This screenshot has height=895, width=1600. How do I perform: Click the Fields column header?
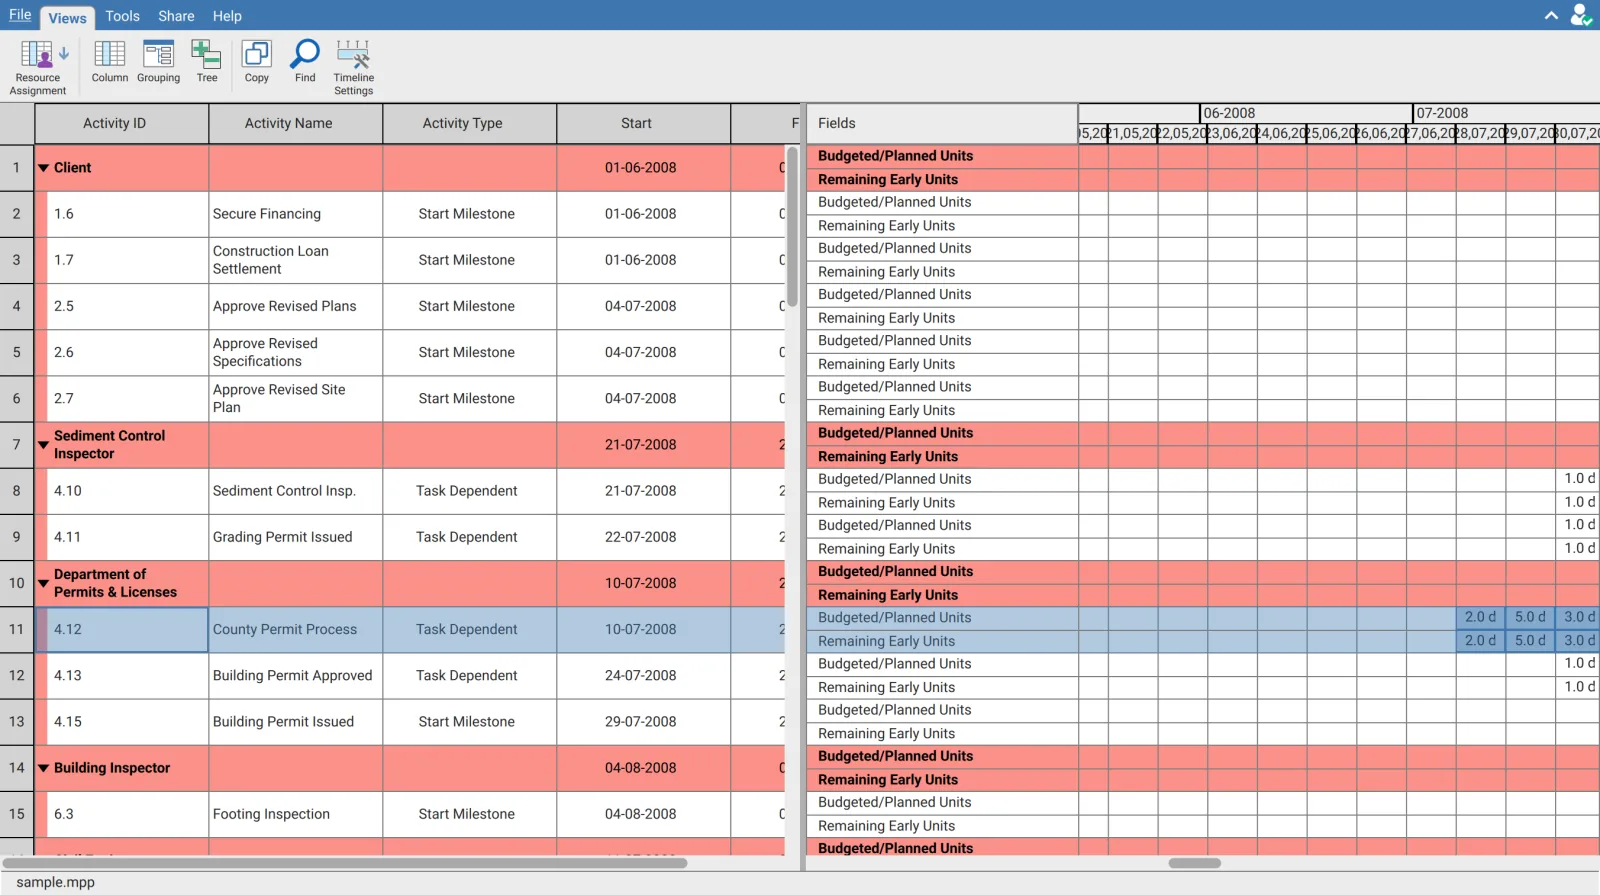point(942,124)
